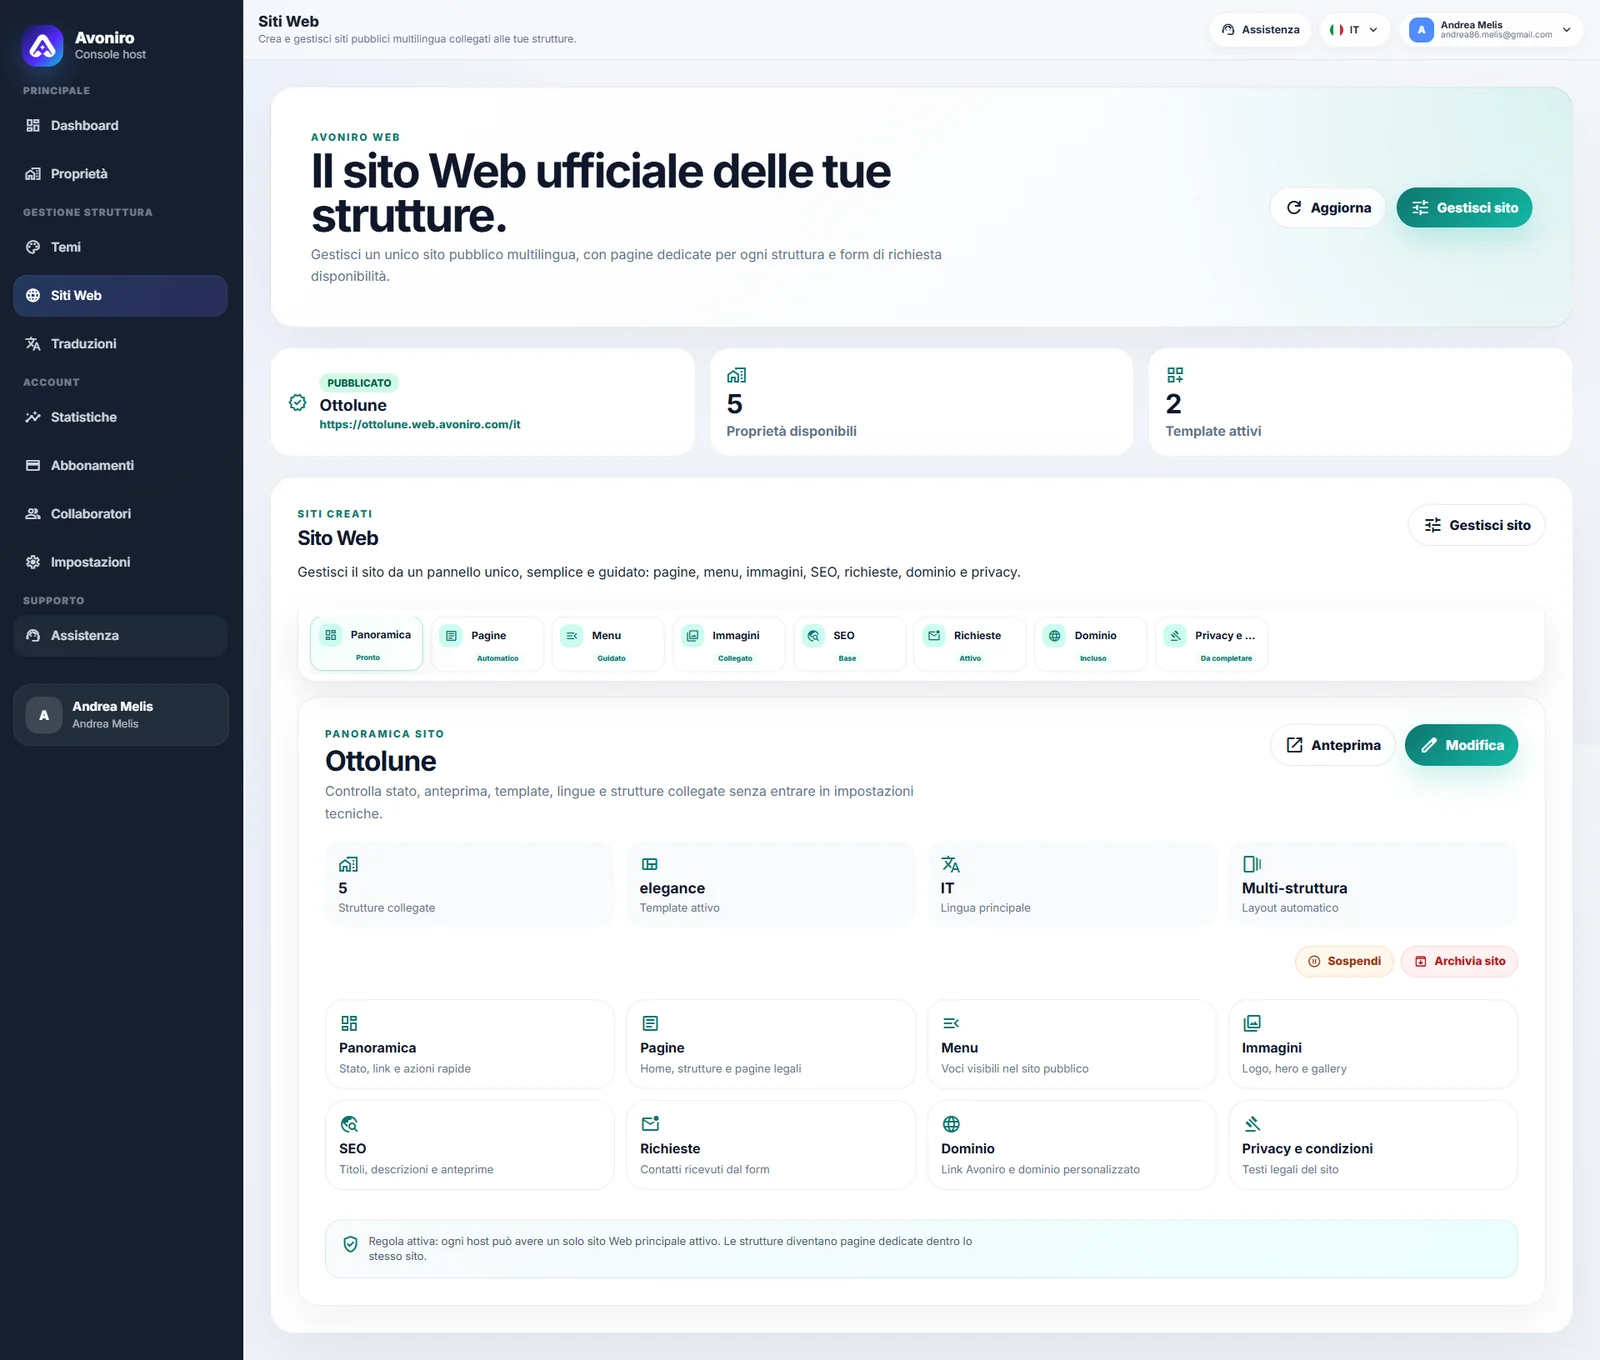Click the Template attivi widgets icon

pyautogui.click(x=1175, y=375)
